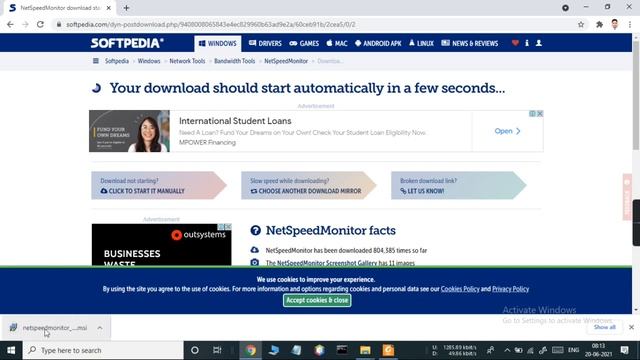Click the feedback side tab on right edge

[x=627, y=197]
